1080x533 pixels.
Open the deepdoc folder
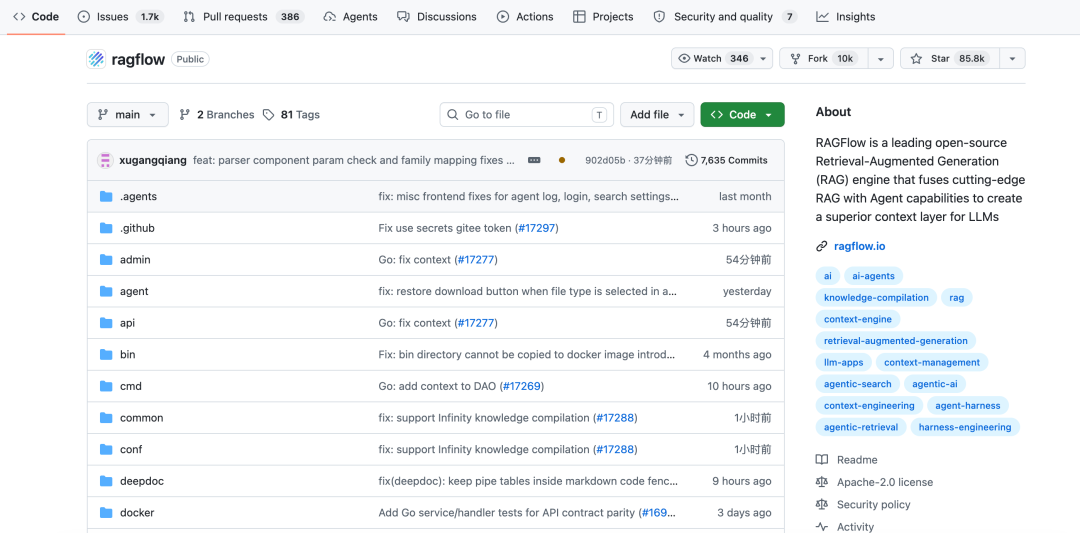pyautogui.click(x=142, y=481)
